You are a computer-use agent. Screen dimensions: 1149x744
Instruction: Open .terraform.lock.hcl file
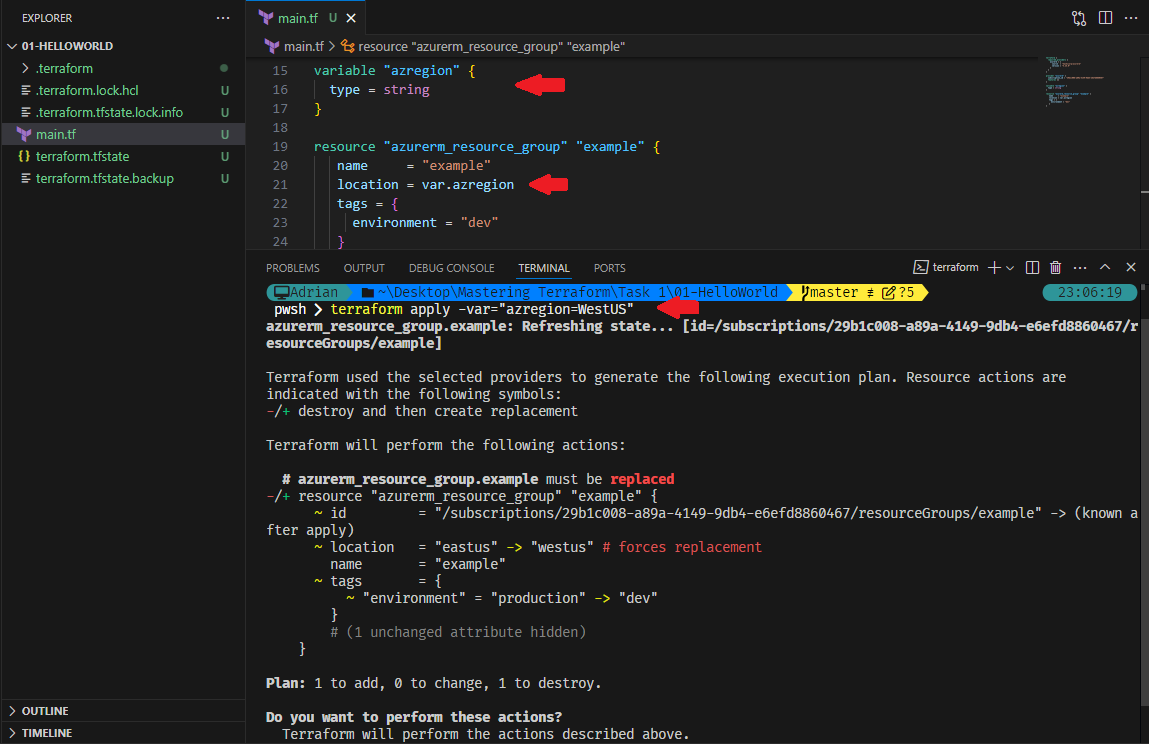coord(122,90)
